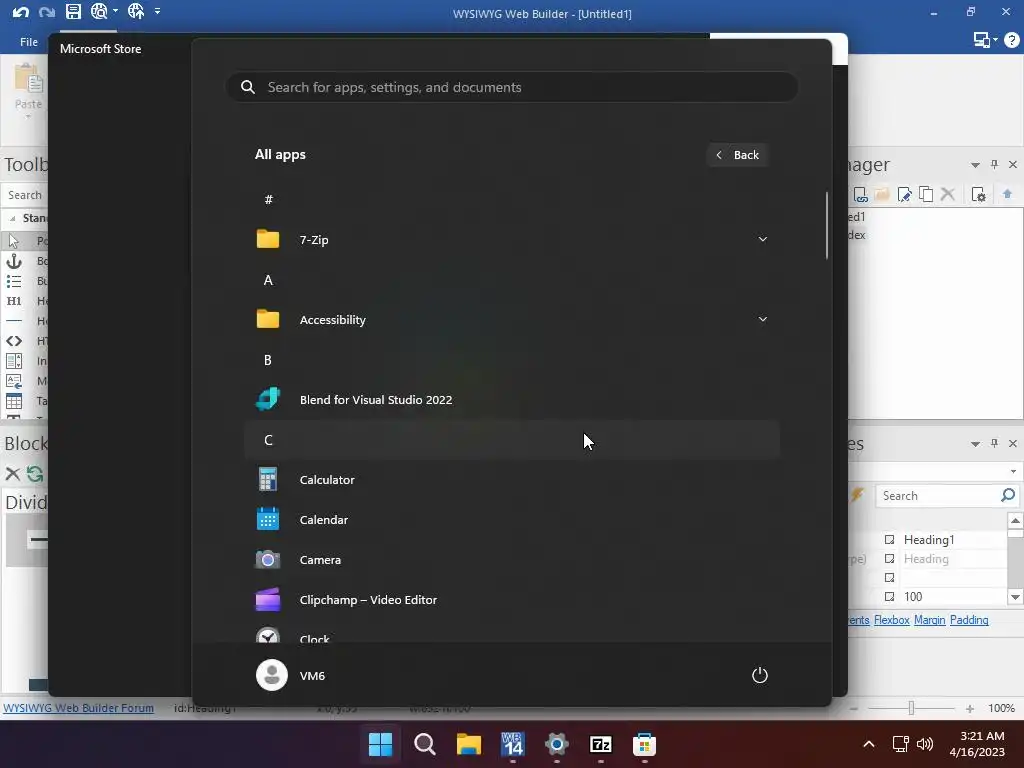Click the Blocks panel delete X icon
The image size is (1024, 768).
(x=12, y=474)
